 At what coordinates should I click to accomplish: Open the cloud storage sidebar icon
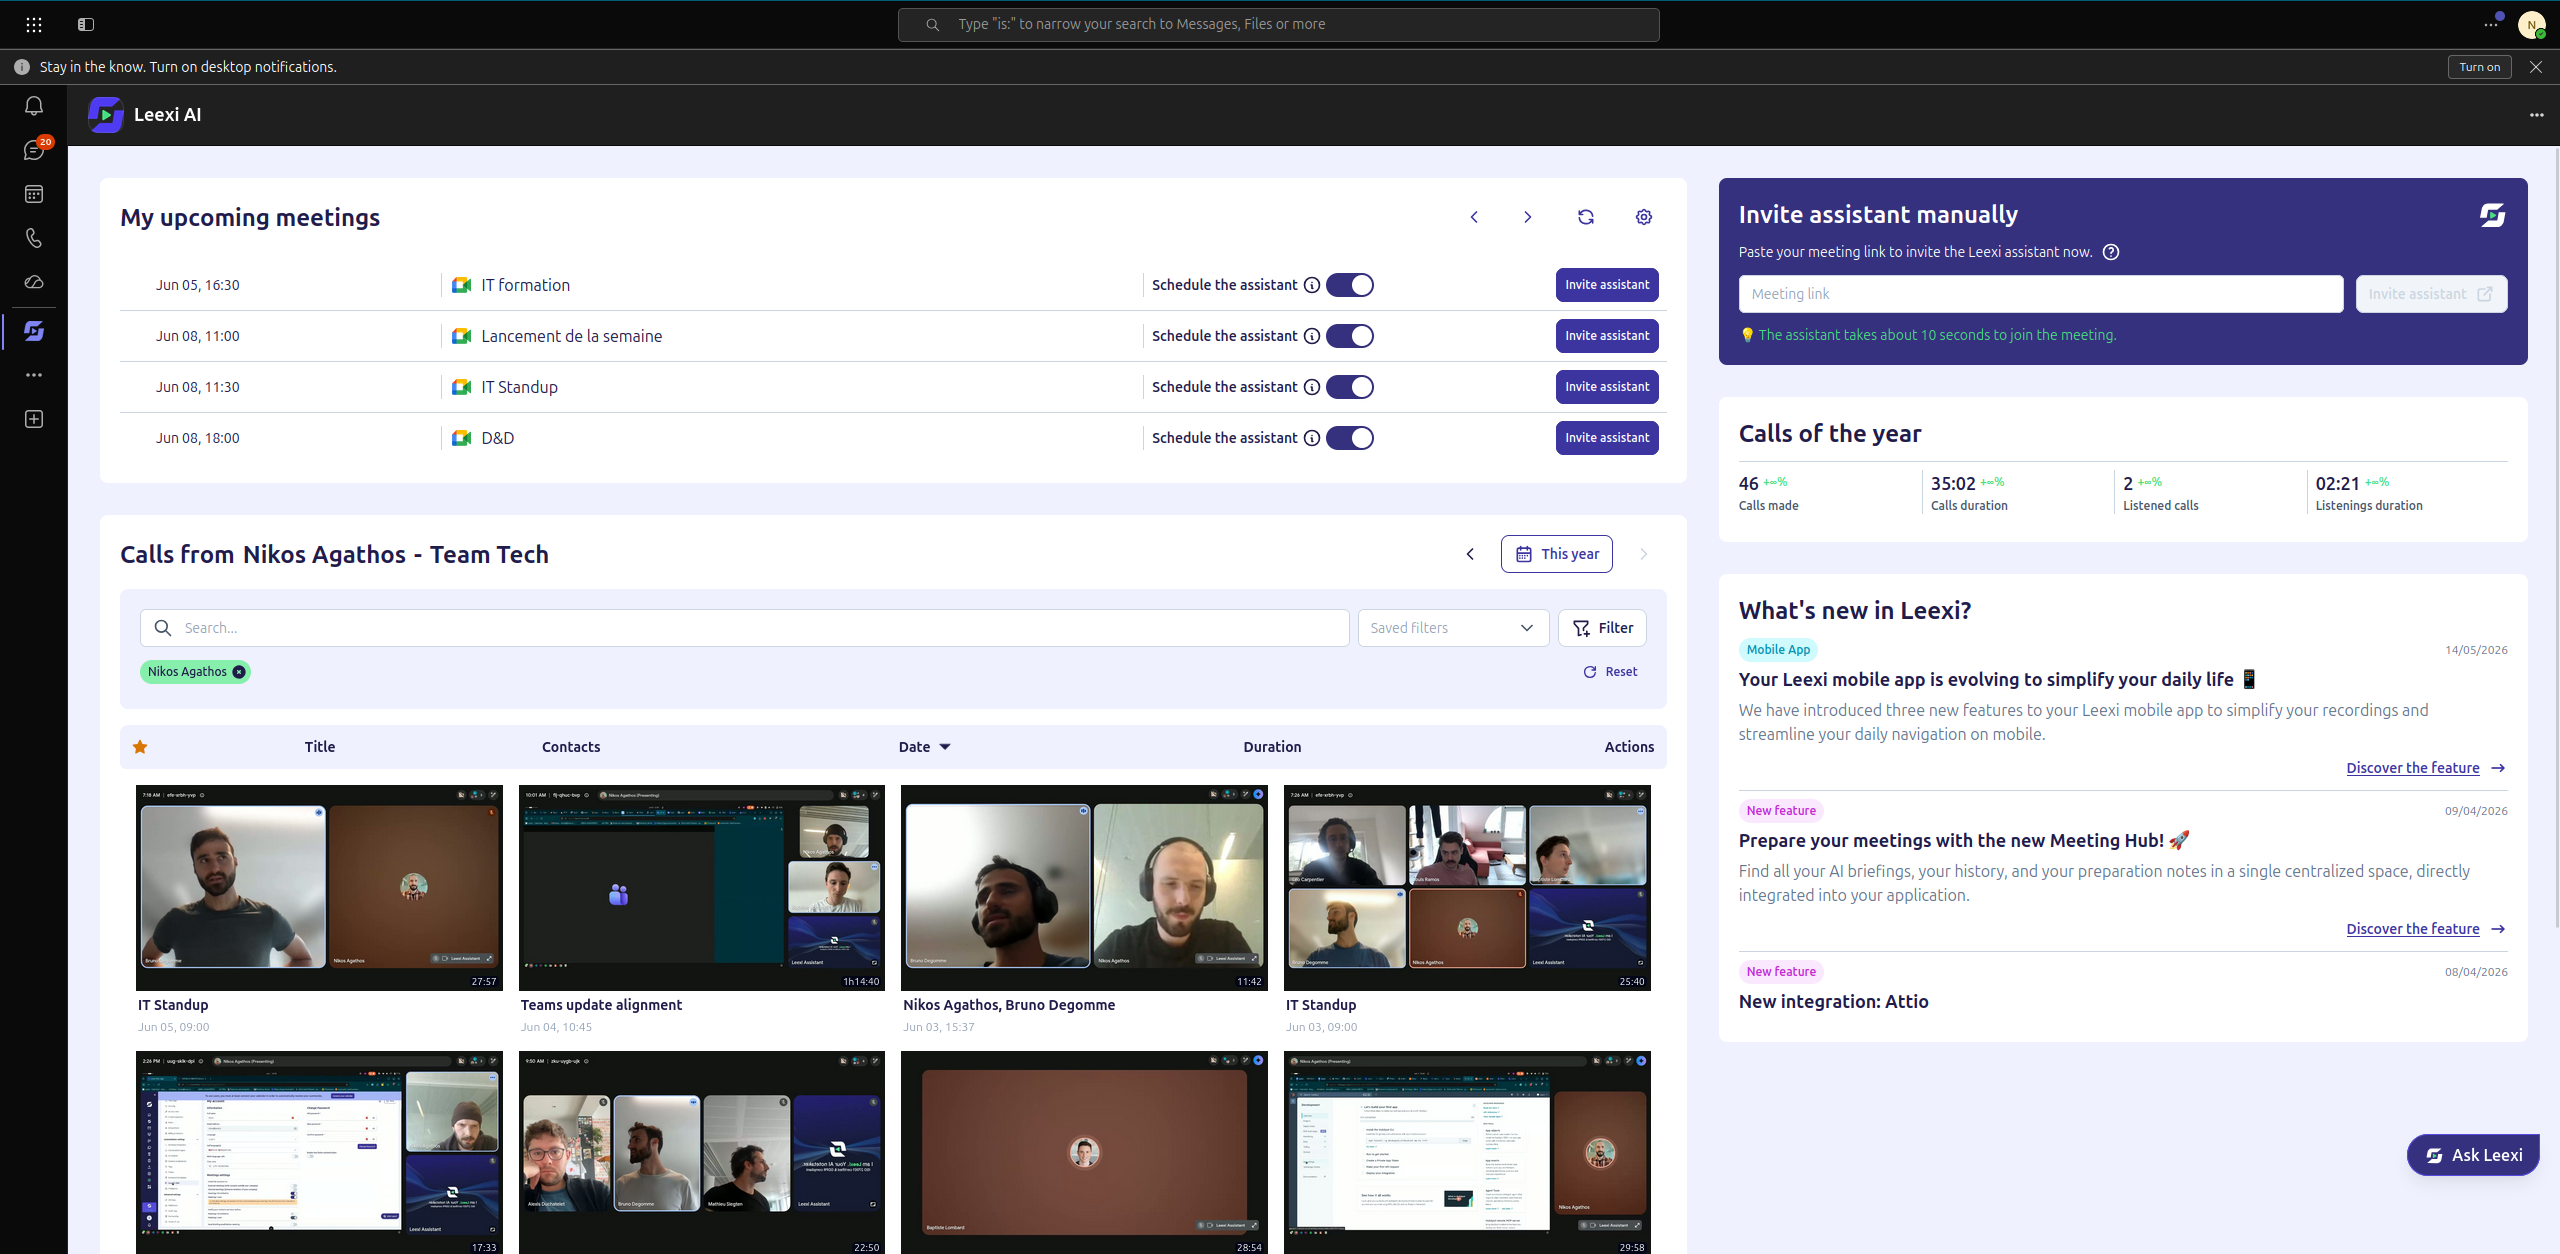click(x=34, y=282)
